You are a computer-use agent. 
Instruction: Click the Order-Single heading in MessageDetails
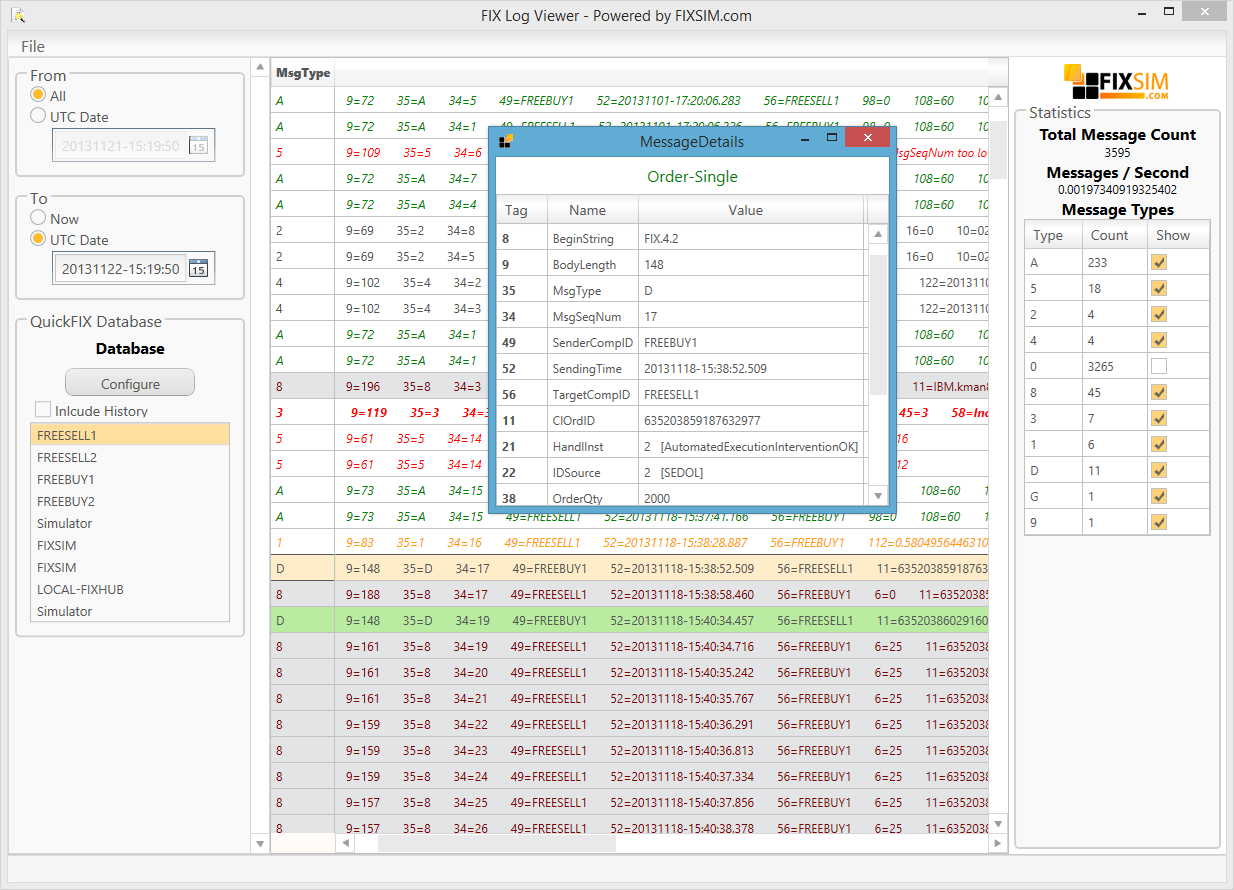coord(692,176)
